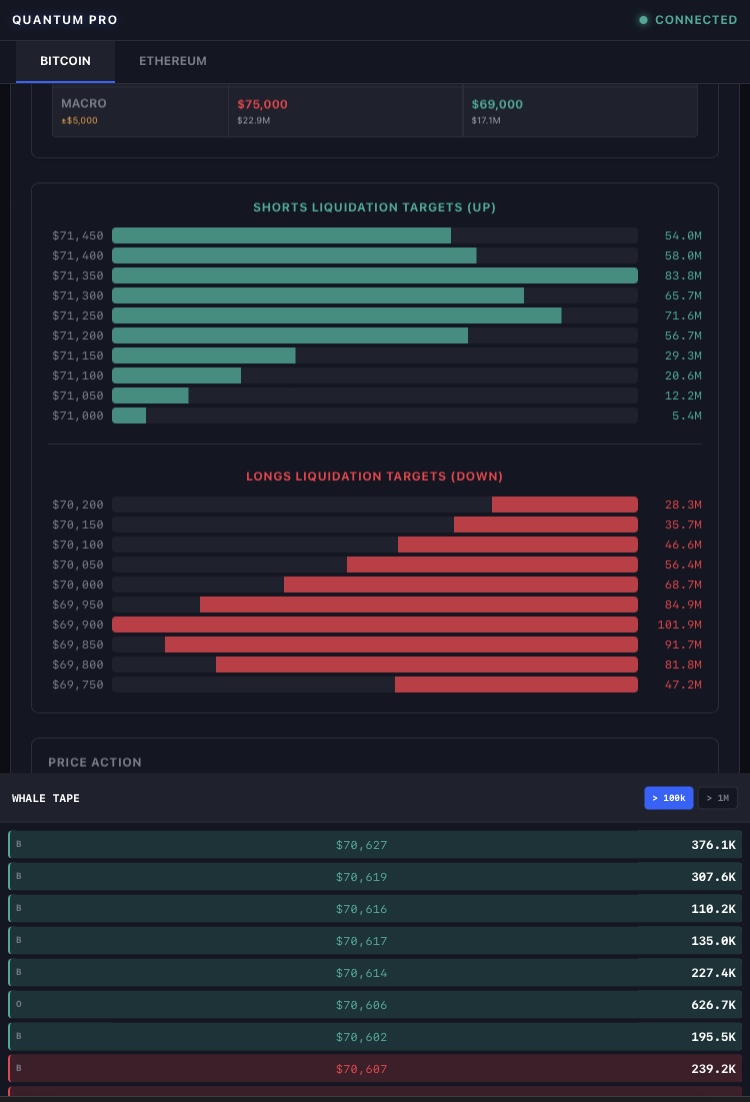Click the Whale Tape panel header
Viewport: 750px width, 1102px height.
pos(46,798)
